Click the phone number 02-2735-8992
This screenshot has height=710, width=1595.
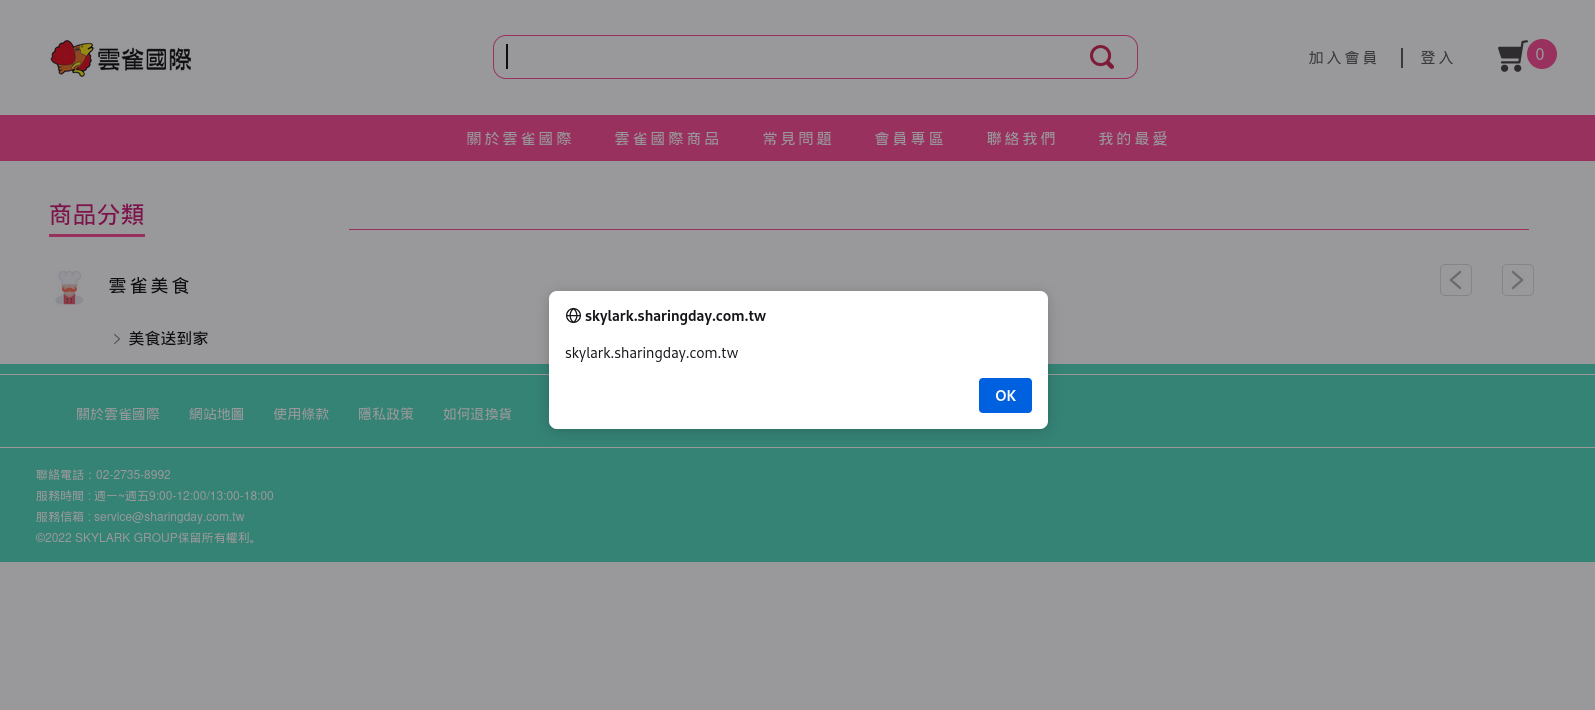coord(133,475)
